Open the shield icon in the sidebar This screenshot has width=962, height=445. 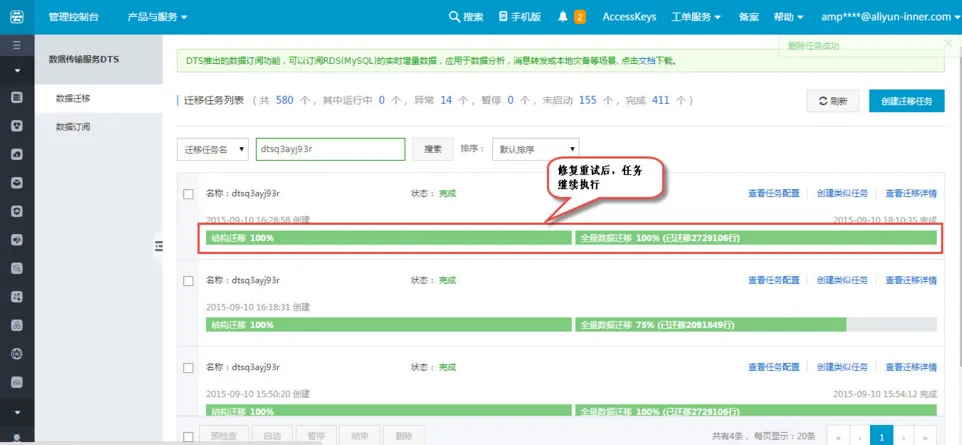[x=17, y=211]
